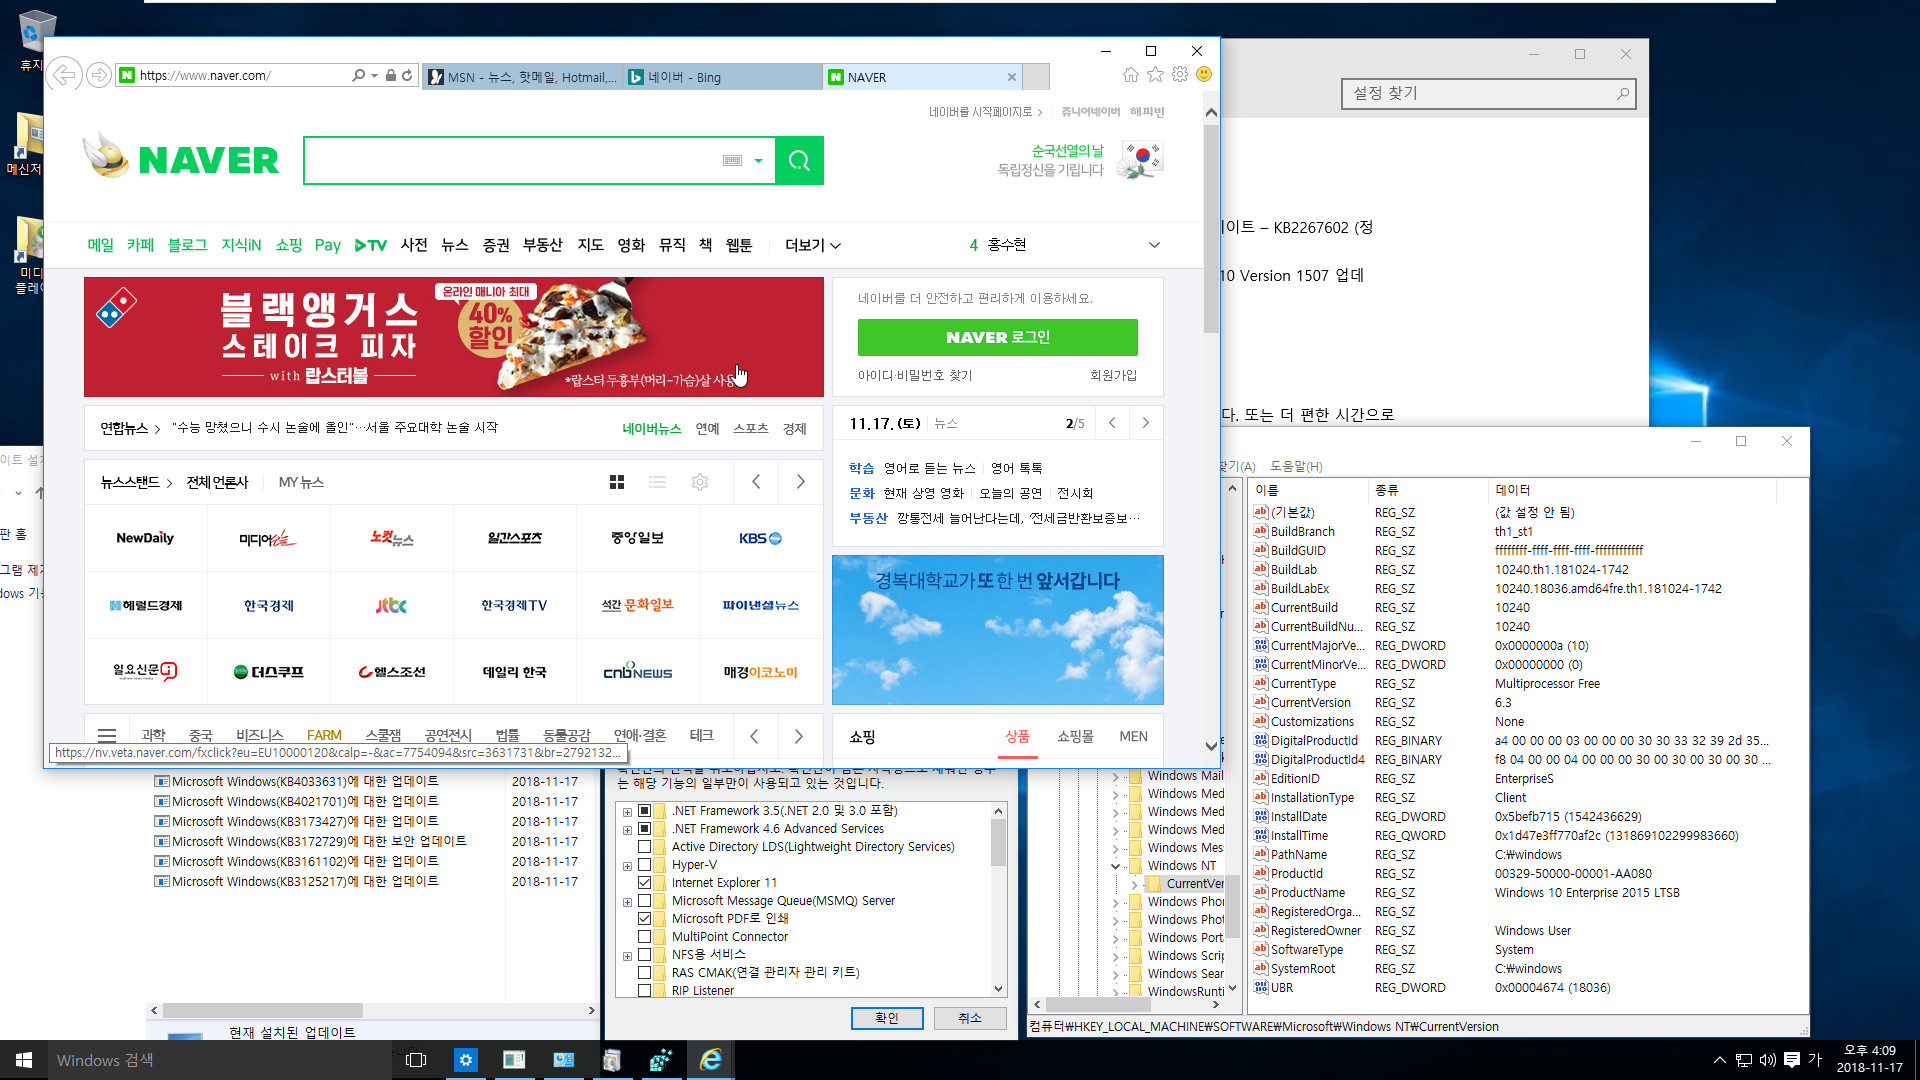The width and height of the screenshot is (1920, 1080).
Task: Click the KBS news logo
Action: point(760,538)
